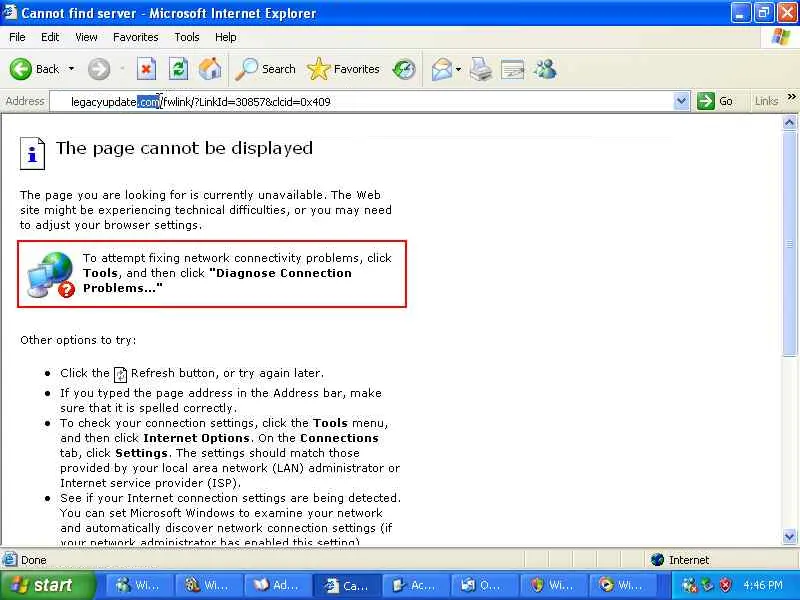
Task: Open the Edit menu
Action: pos(50,37)
